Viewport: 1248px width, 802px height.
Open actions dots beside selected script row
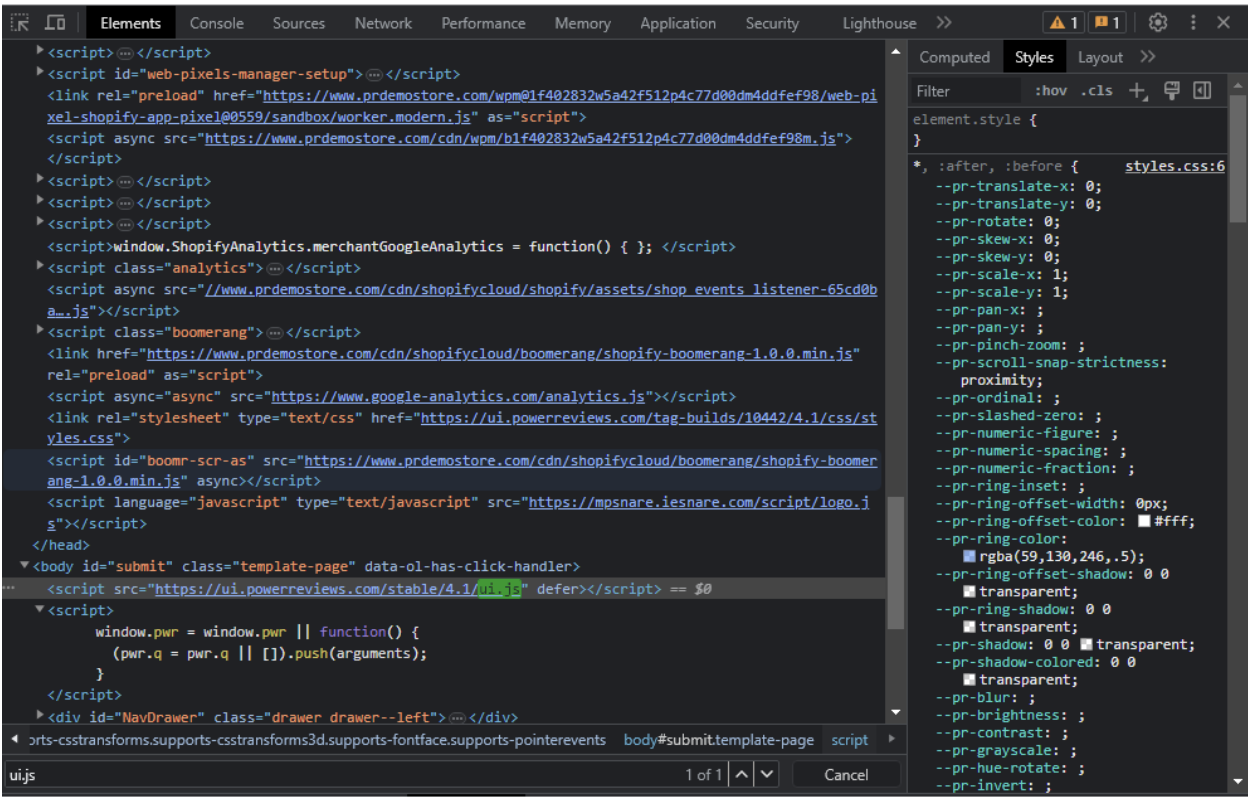point(9,589)
